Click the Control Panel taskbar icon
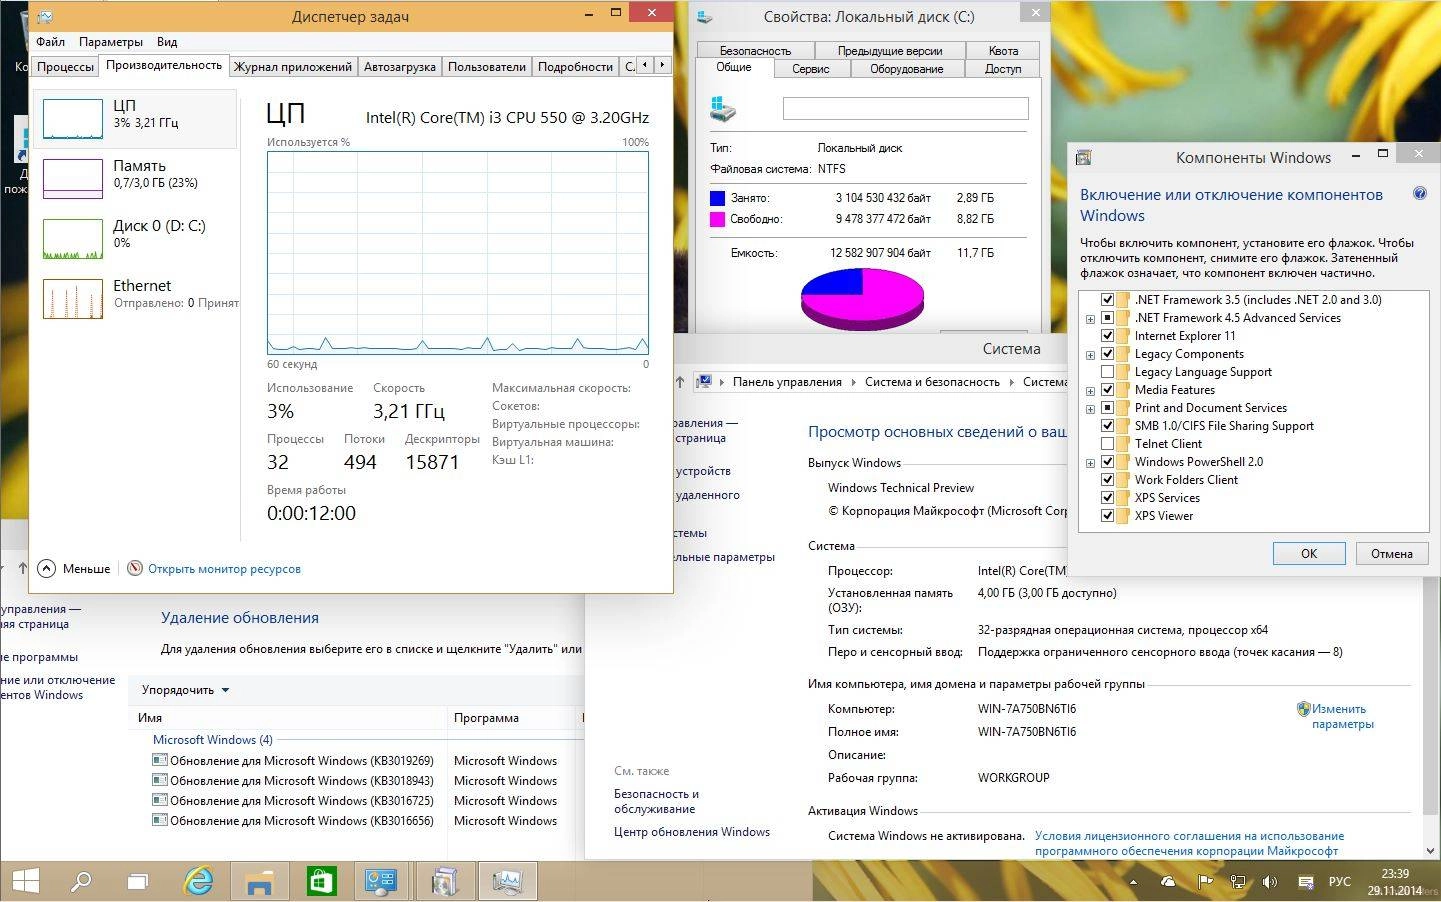The image size is (1441, 902). (x=382, y=881)
